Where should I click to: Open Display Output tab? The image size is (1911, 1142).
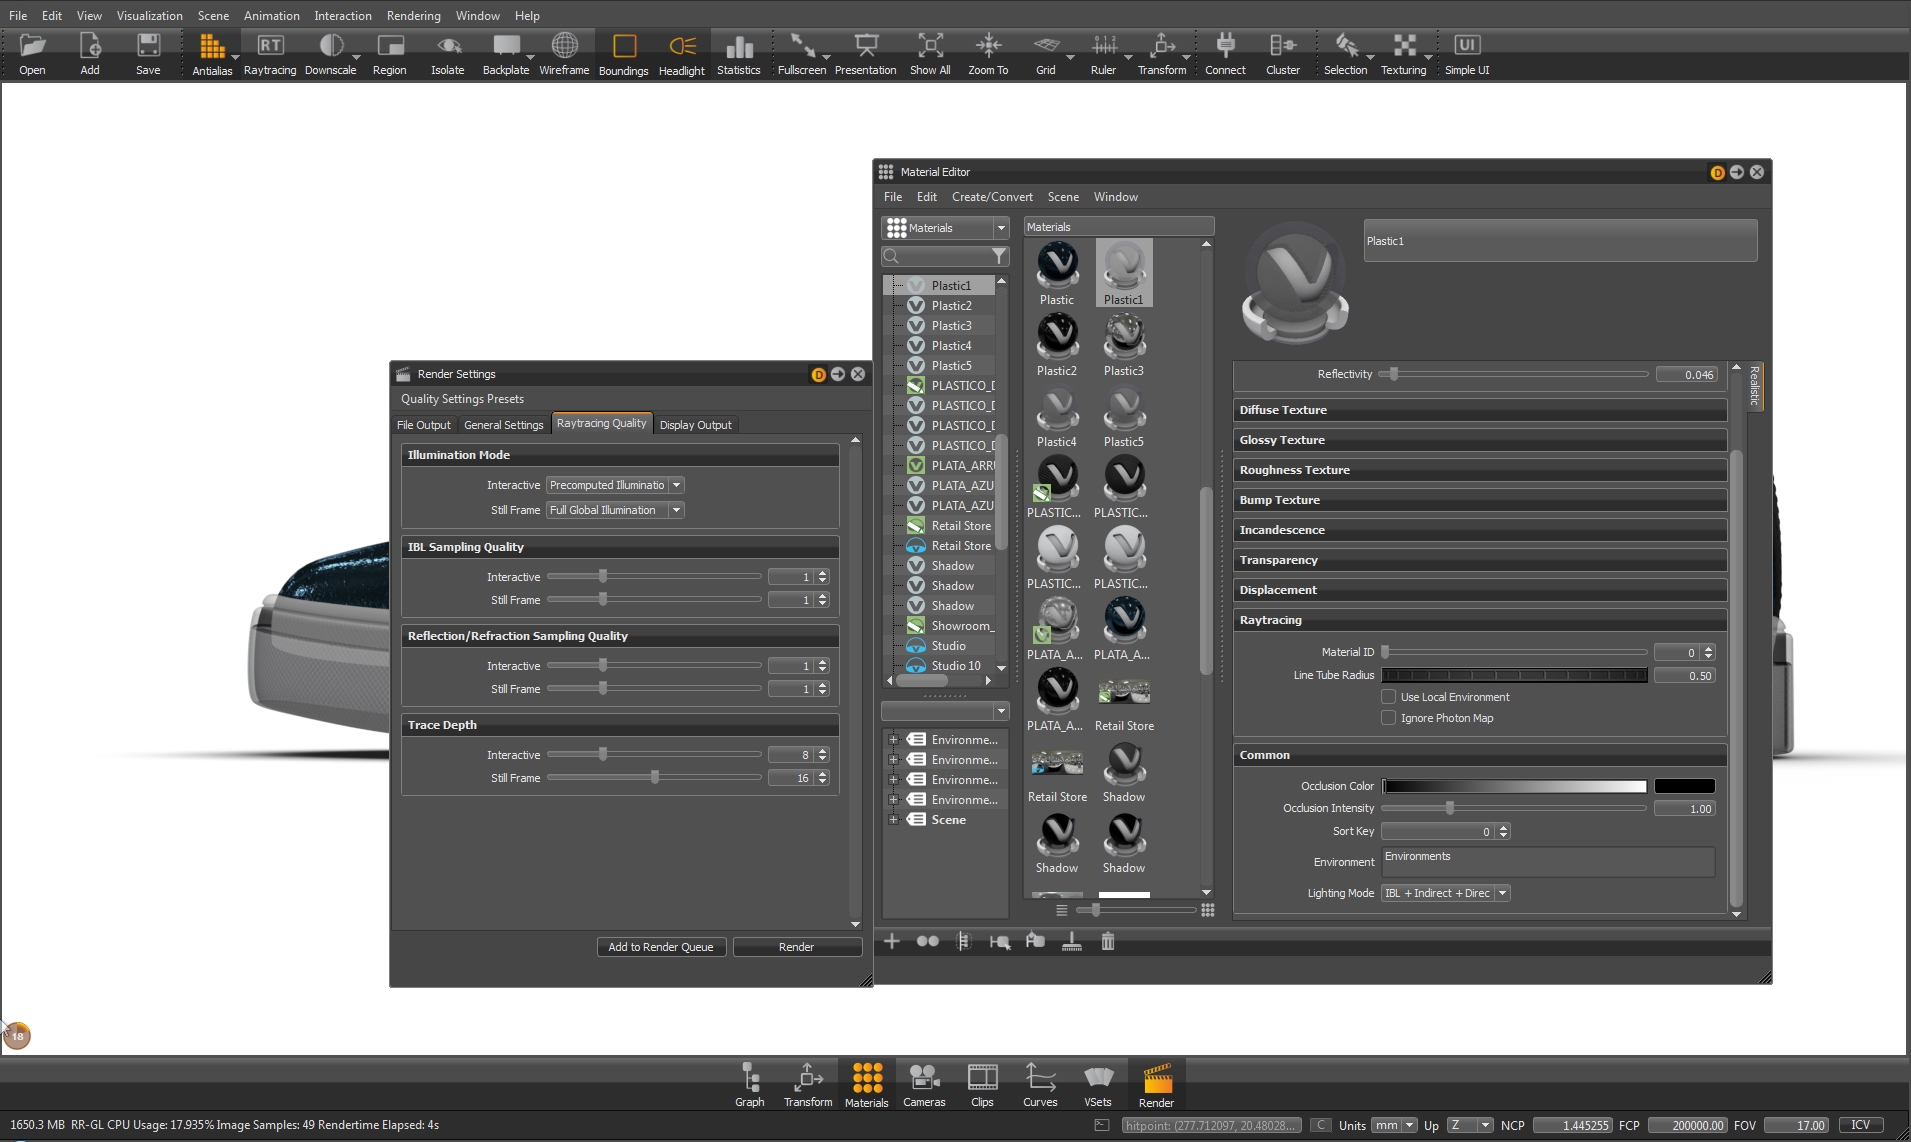coord(696,425)
